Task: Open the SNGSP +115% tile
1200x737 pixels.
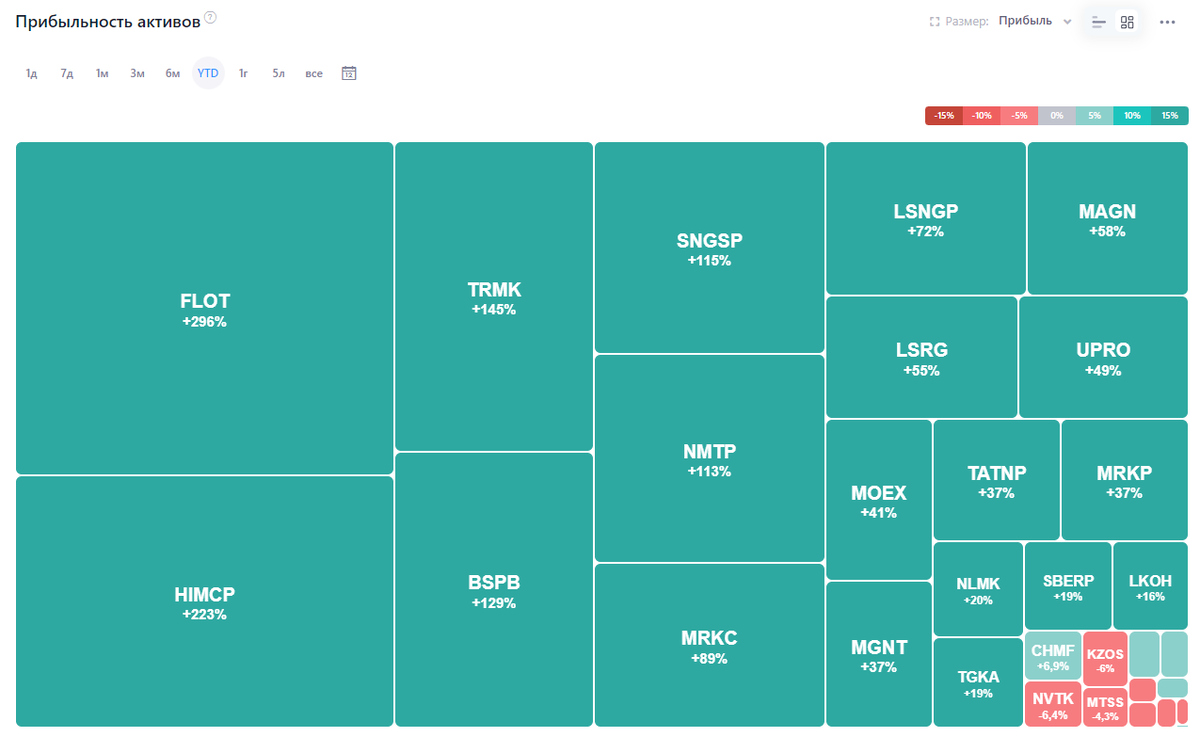Action: (709, 247)
